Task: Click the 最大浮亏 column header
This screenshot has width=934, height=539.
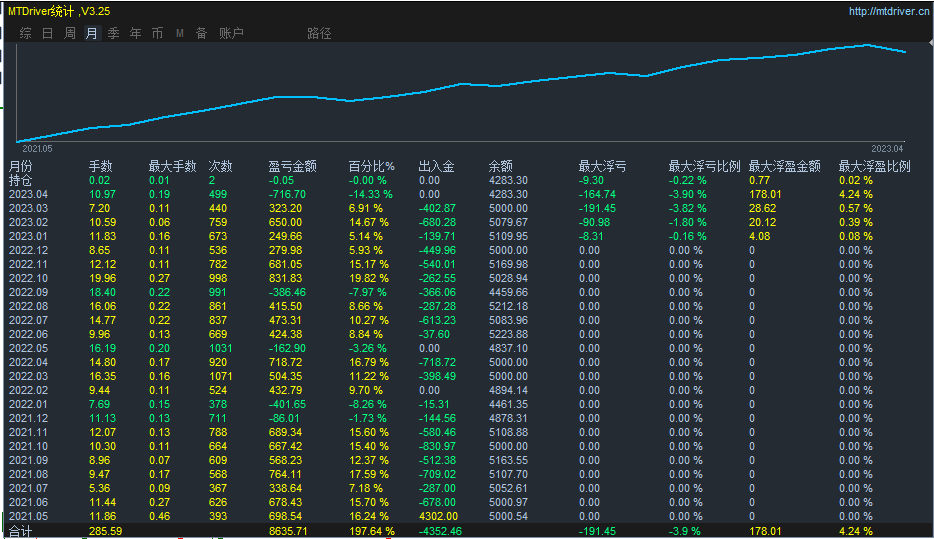Action: pos(602,166)
